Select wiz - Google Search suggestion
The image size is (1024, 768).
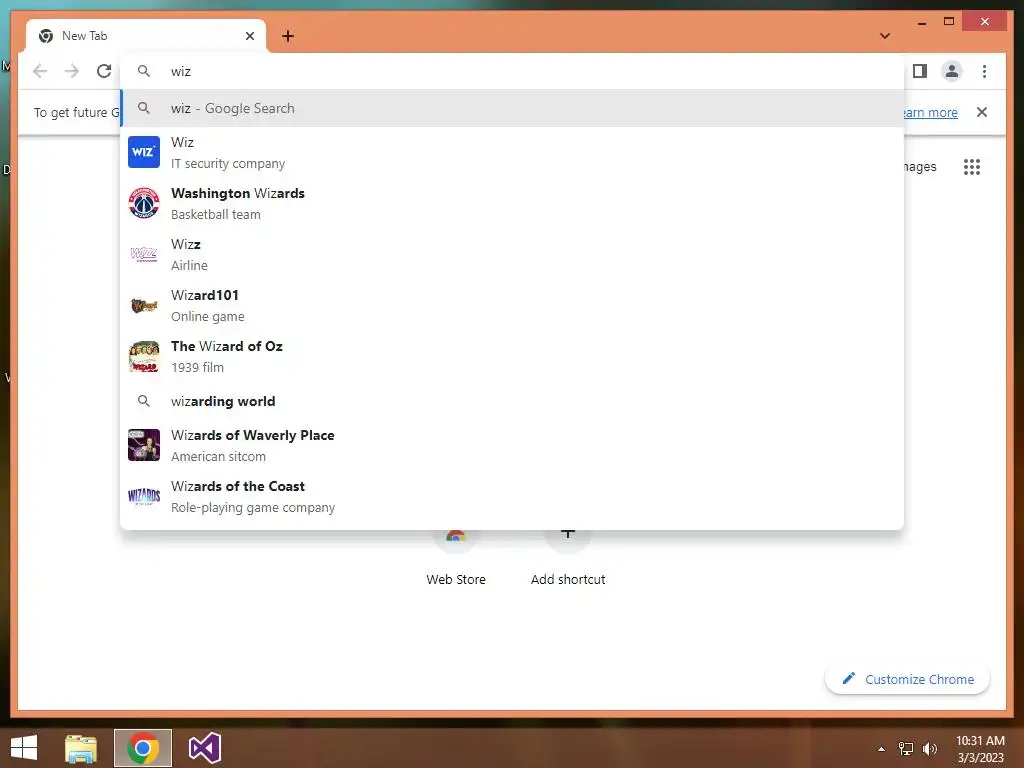[513, 108]
